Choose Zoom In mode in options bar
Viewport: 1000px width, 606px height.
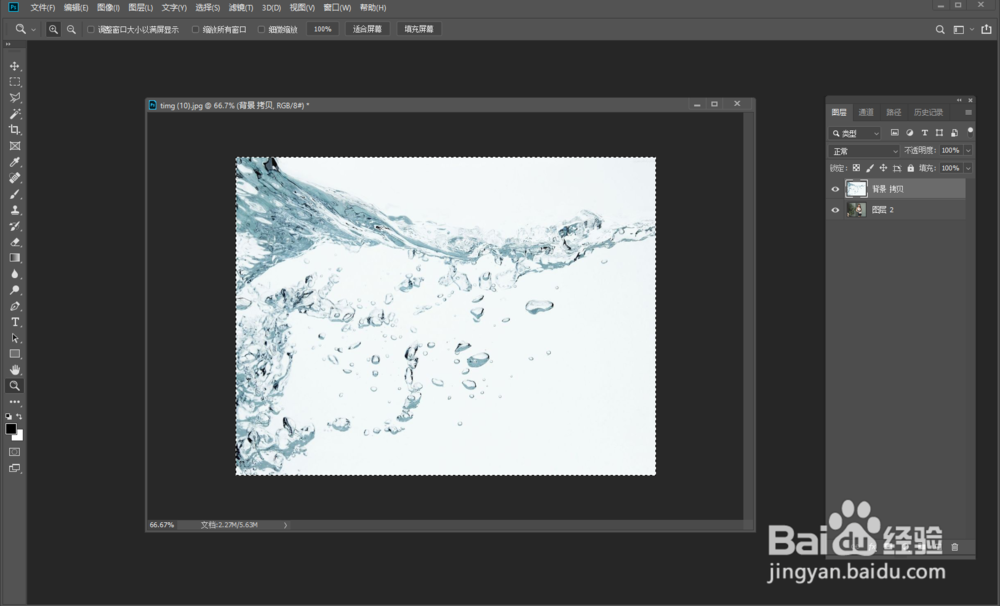[54, 29]
